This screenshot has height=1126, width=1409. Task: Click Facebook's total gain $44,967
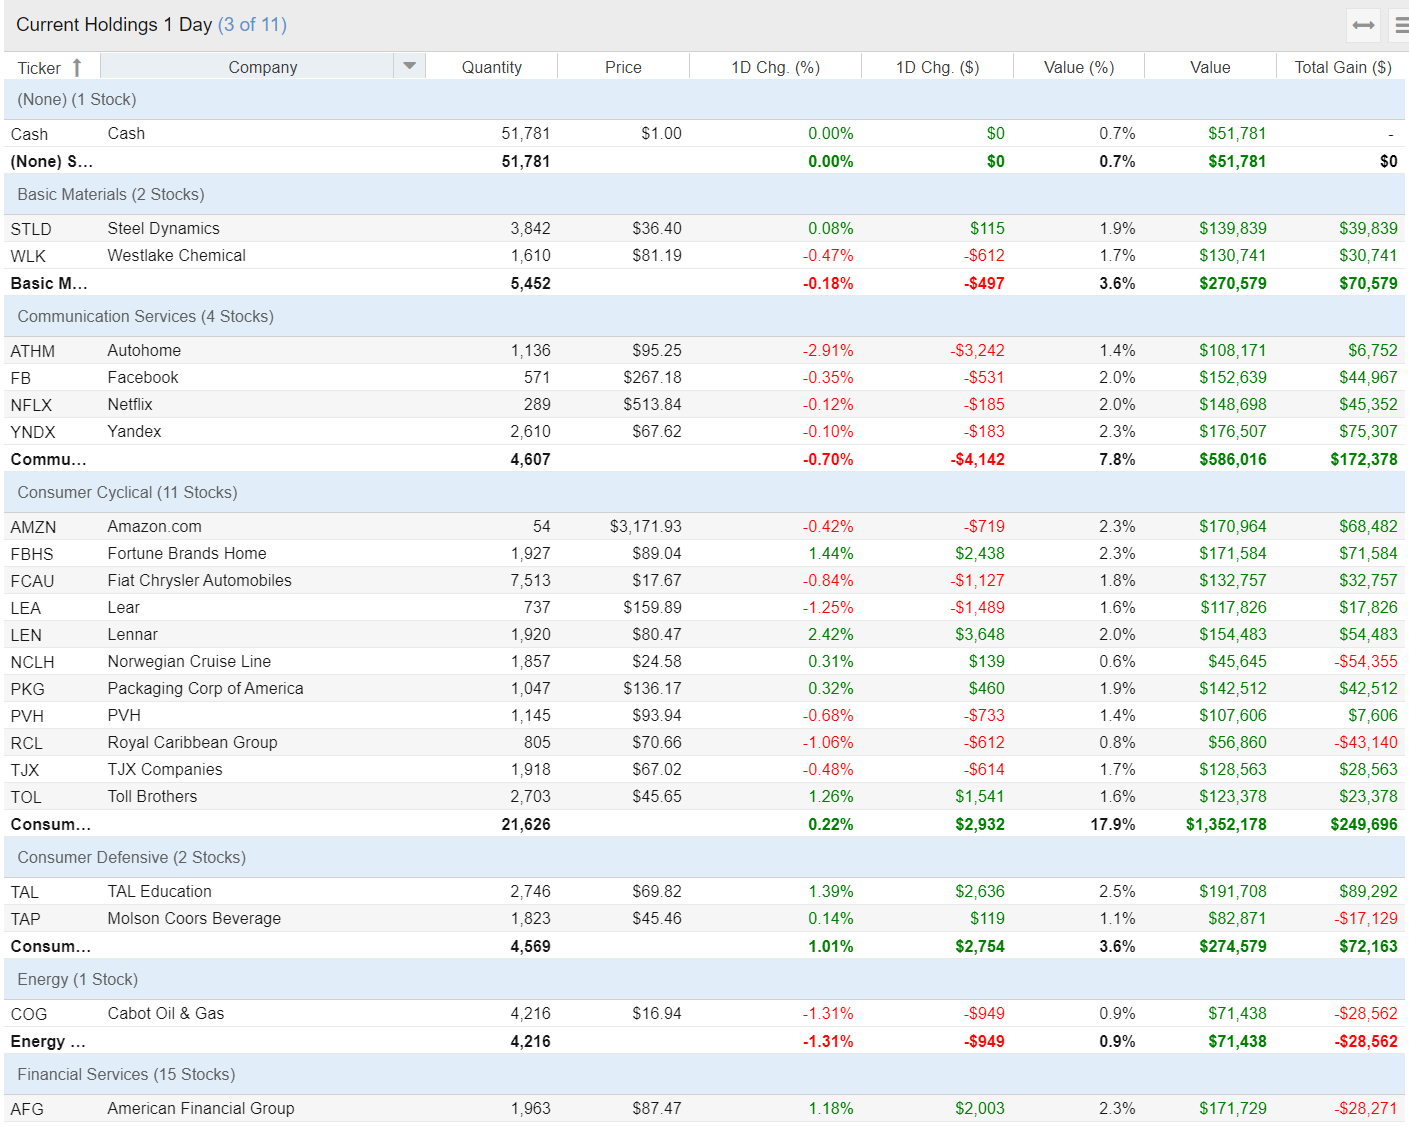tap(1369, 377)
